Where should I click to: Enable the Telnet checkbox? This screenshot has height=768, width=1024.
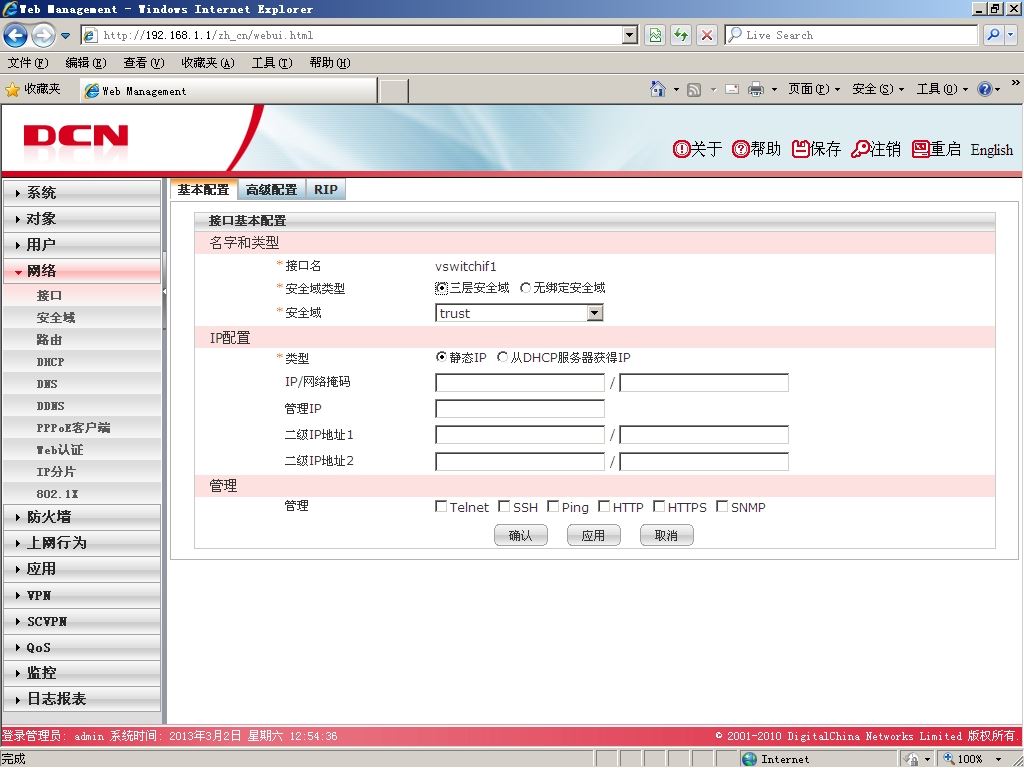tap(441, 507)
